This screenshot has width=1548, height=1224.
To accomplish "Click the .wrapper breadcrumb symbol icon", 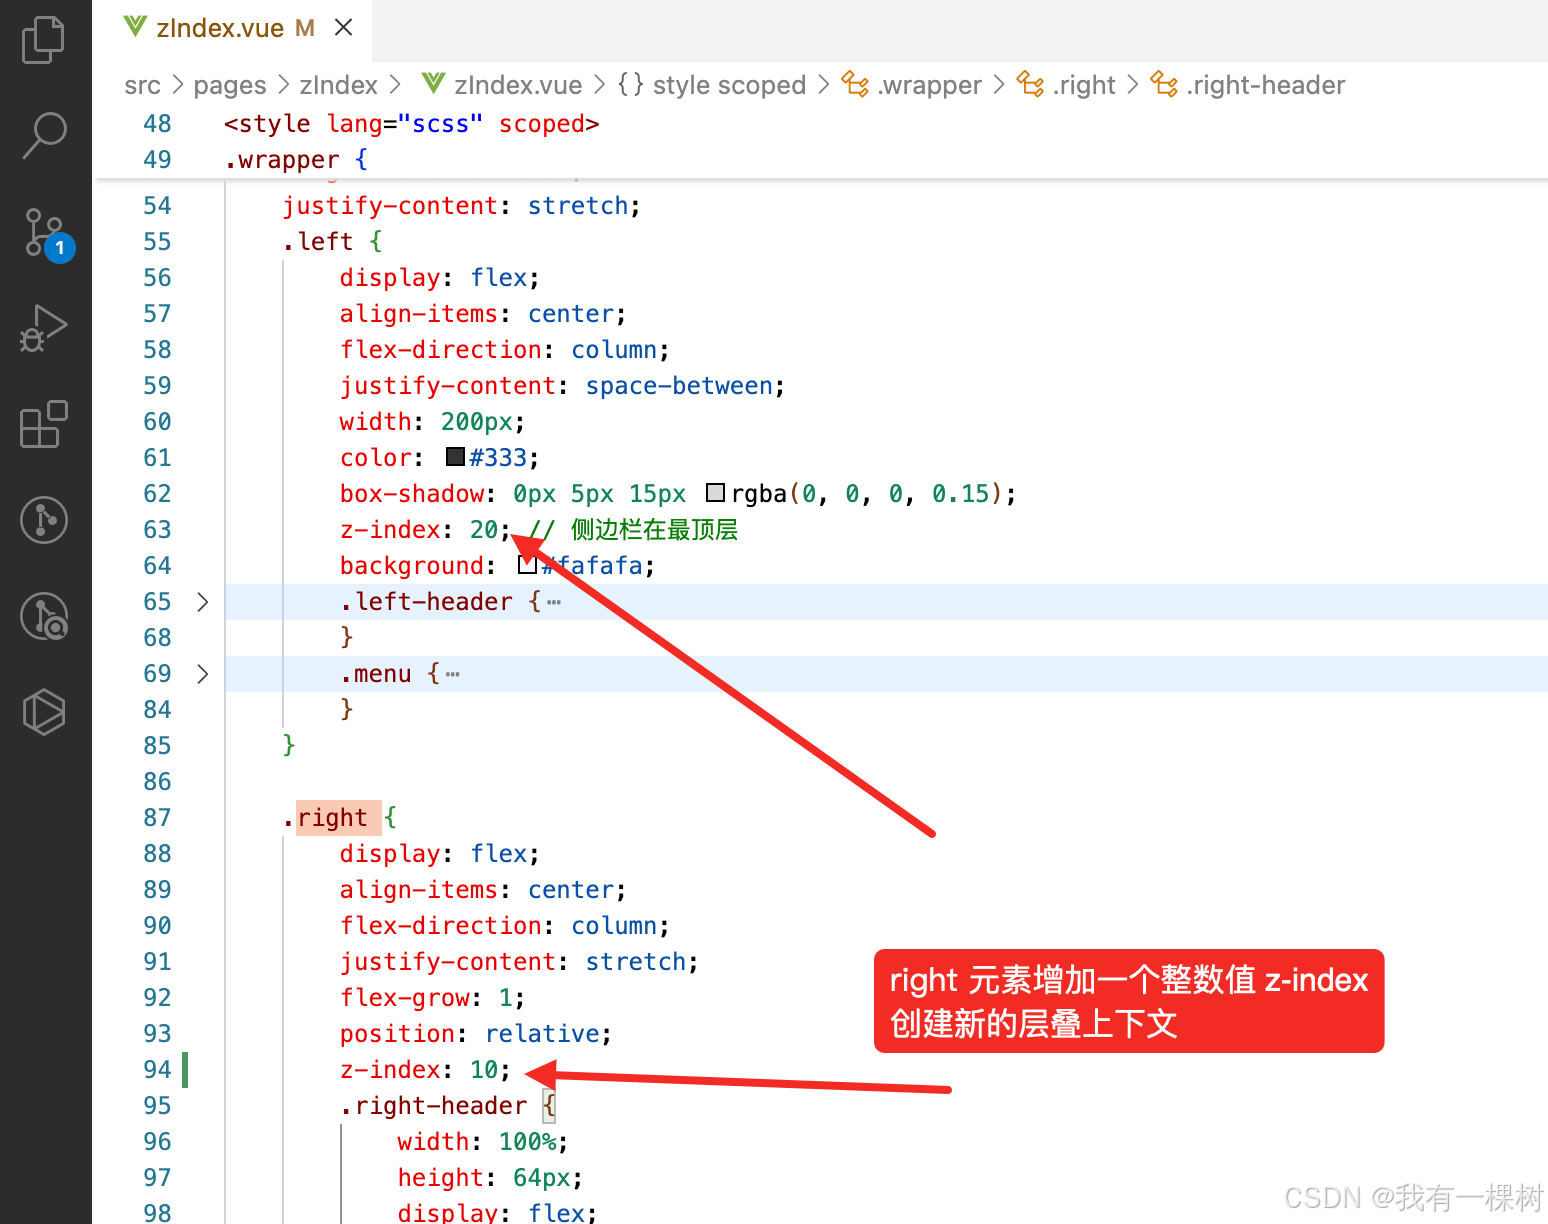I will coord(855,84).
